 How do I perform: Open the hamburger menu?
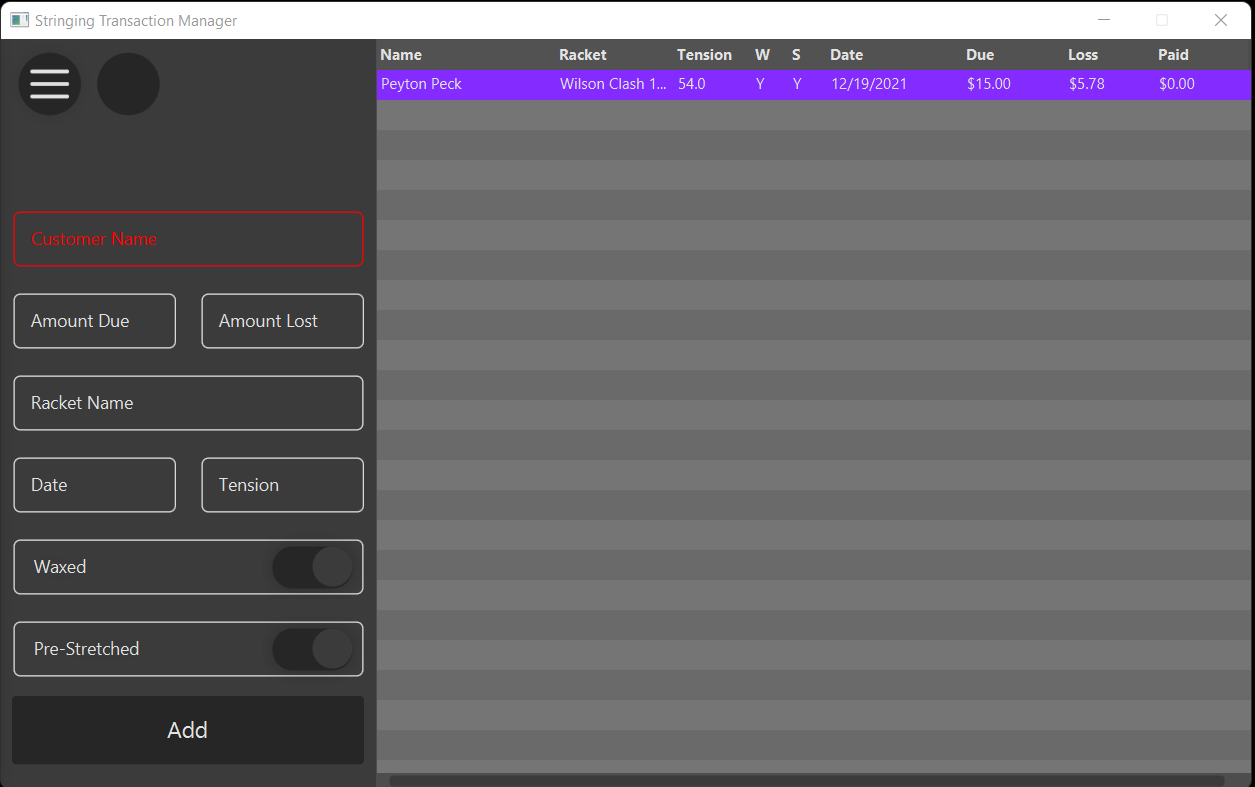tap(49, 84)
